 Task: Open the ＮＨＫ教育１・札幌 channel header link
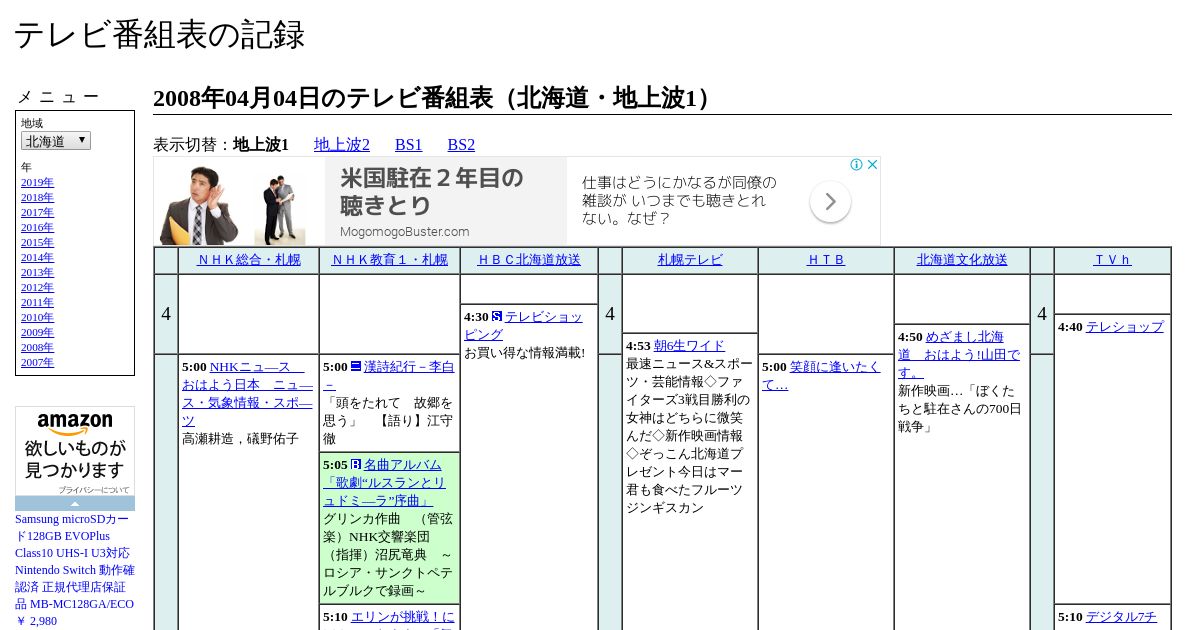(x=389, y=260)
